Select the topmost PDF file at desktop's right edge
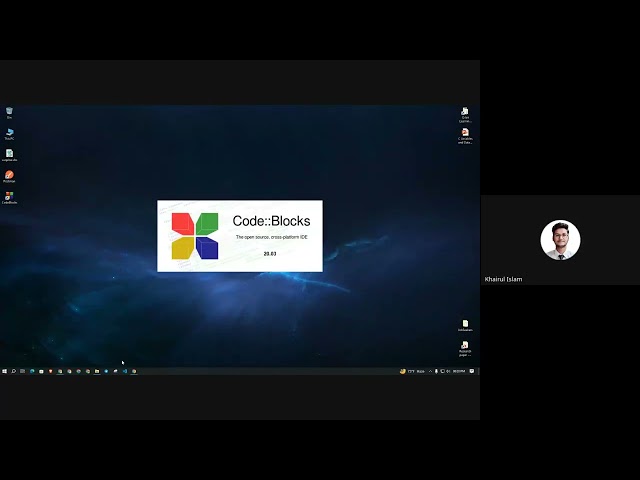Viewport: 640px width, 480px height. point(465,115)
